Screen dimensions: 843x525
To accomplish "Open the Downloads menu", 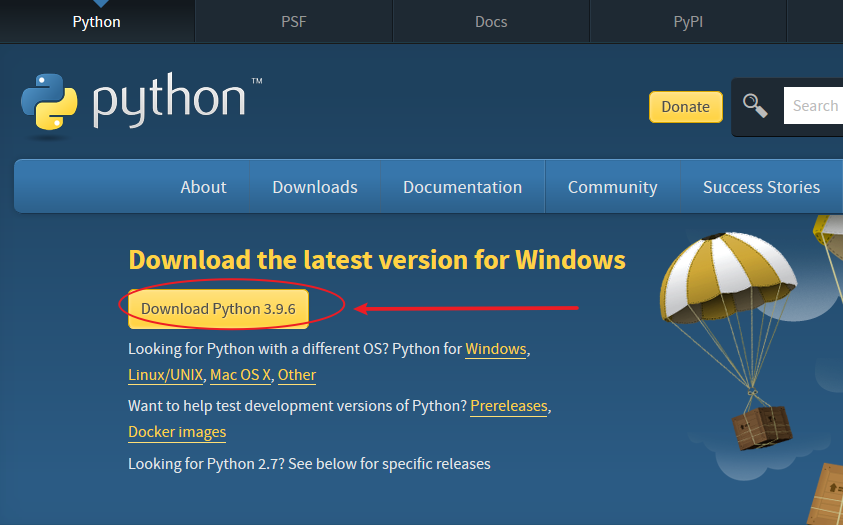I will pos(315,187).
